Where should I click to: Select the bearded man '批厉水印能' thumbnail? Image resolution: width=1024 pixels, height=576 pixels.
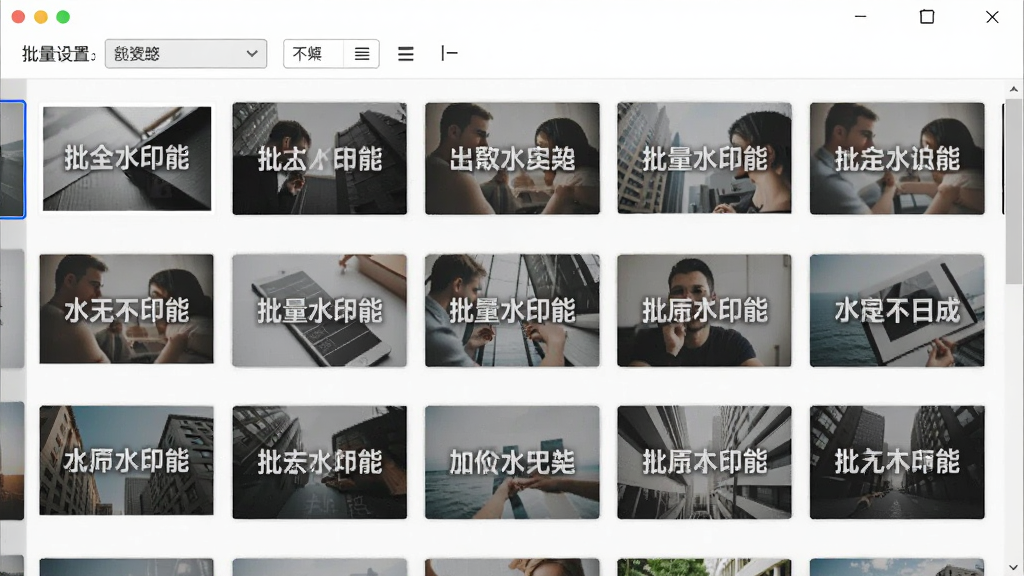pyautogui.click(x=704, y=310)
